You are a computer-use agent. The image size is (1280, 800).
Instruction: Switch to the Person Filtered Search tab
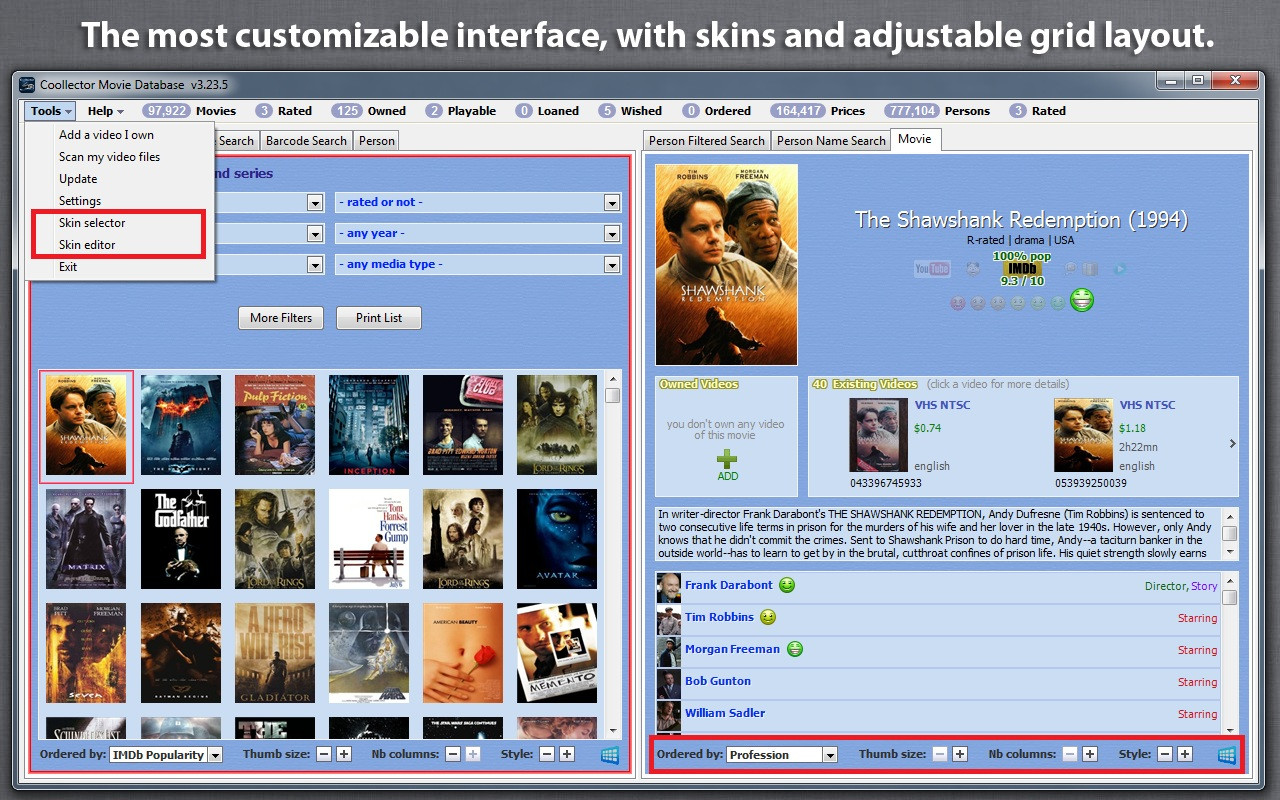point(706,141)
